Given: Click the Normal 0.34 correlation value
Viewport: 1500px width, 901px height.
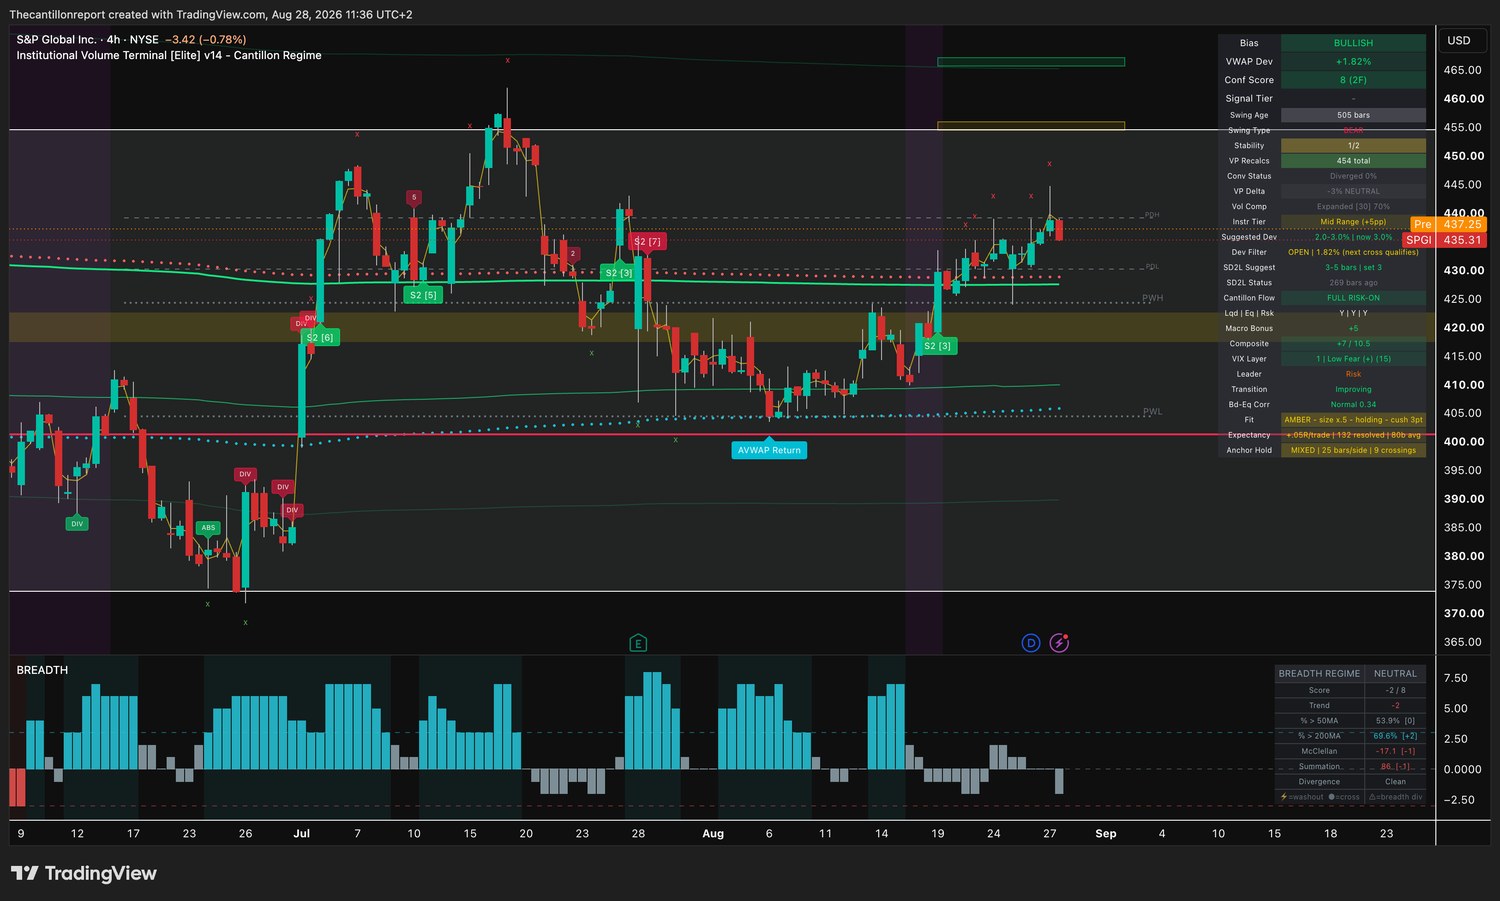Looking at the screenshot, I should click(1353, 405).
